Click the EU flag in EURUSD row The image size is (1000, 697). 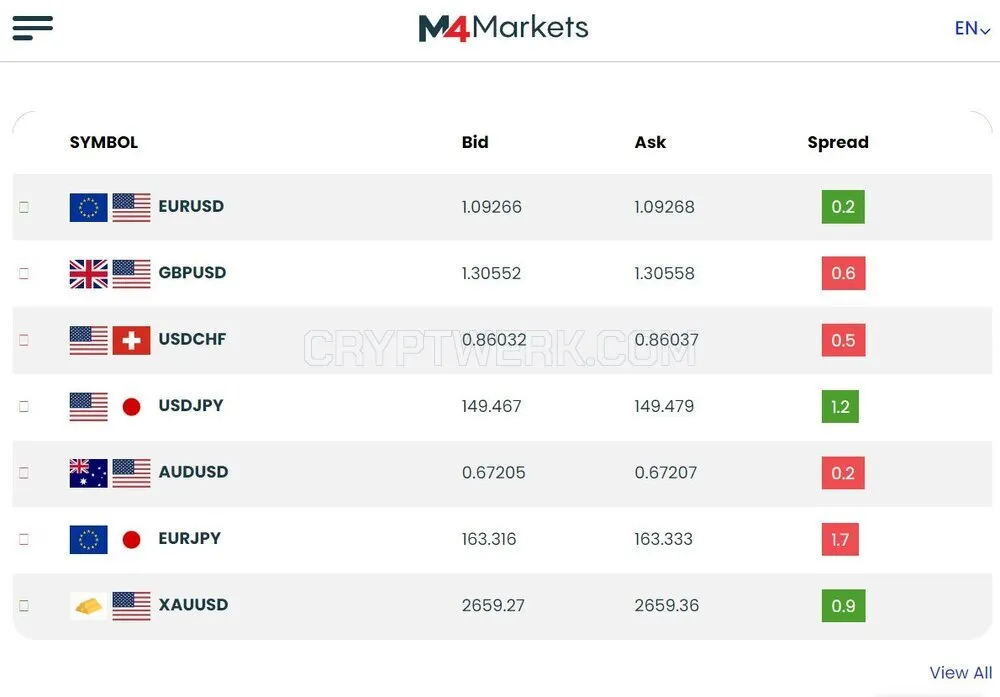(x=89, y=207)
